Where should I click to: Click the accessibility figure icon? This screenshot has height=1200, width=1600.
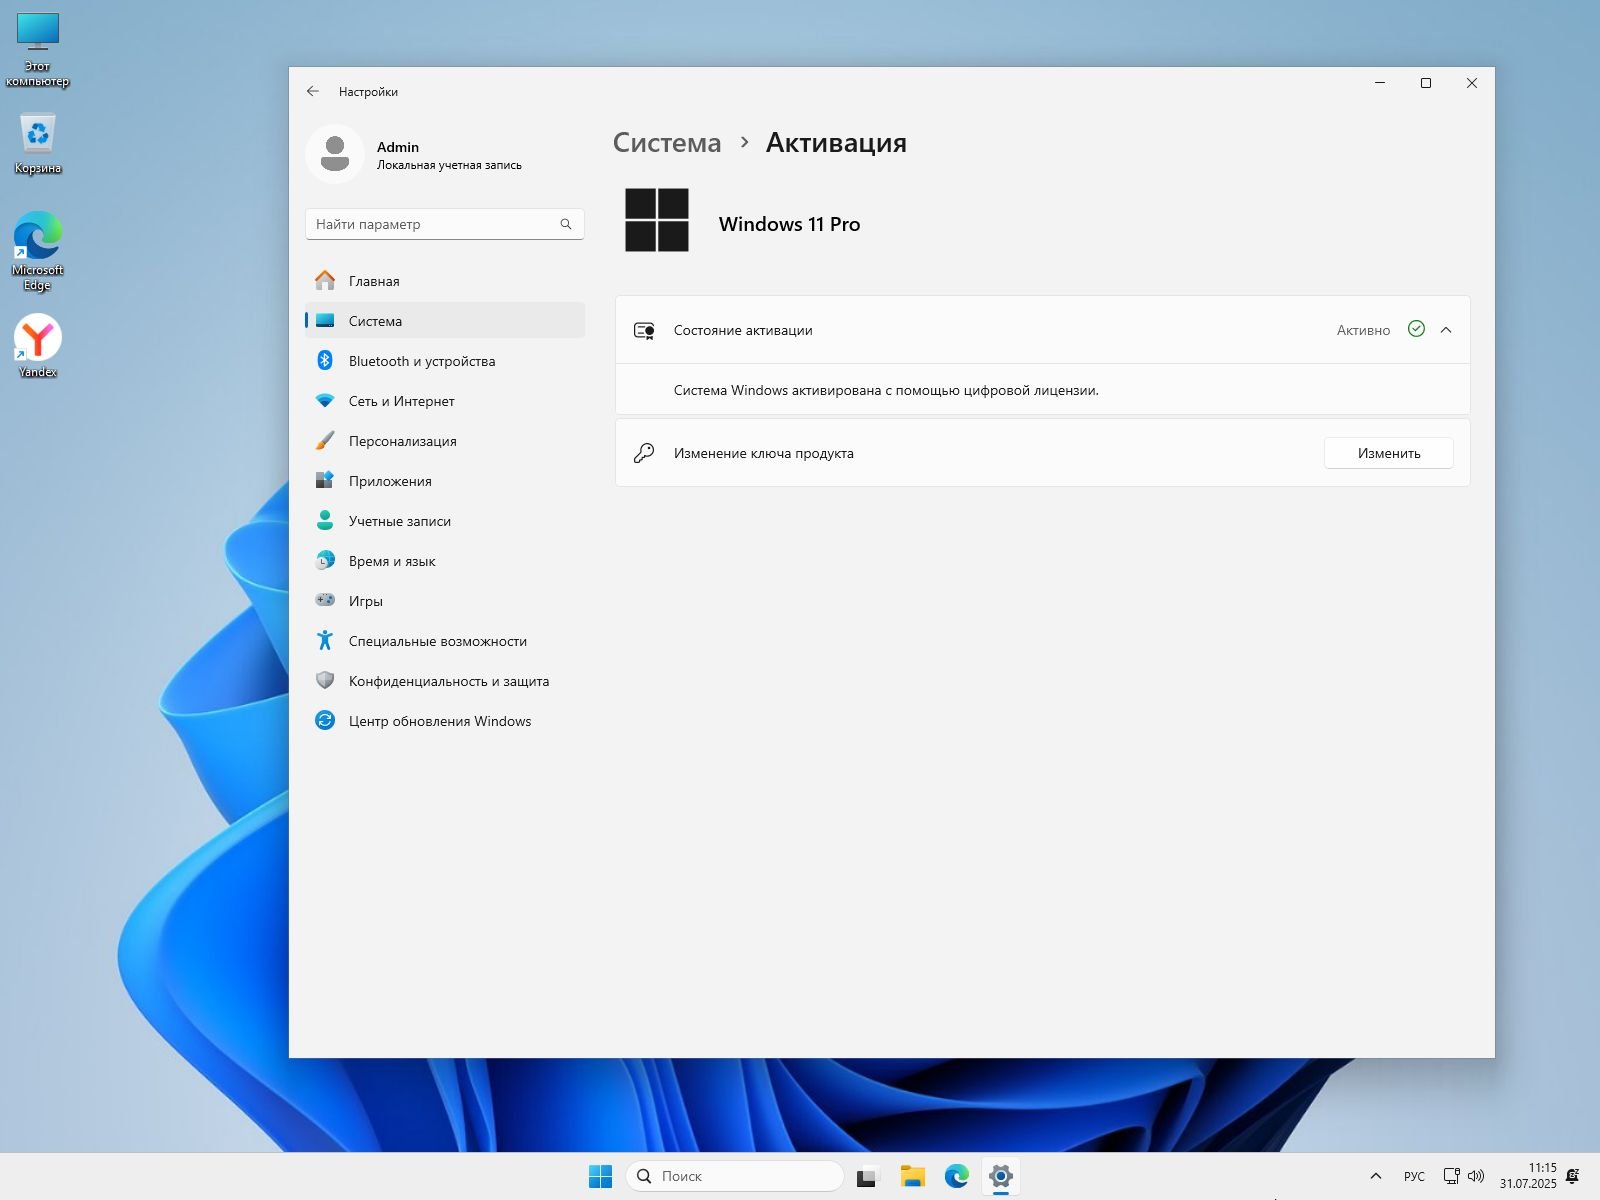[x=325, y=640]
